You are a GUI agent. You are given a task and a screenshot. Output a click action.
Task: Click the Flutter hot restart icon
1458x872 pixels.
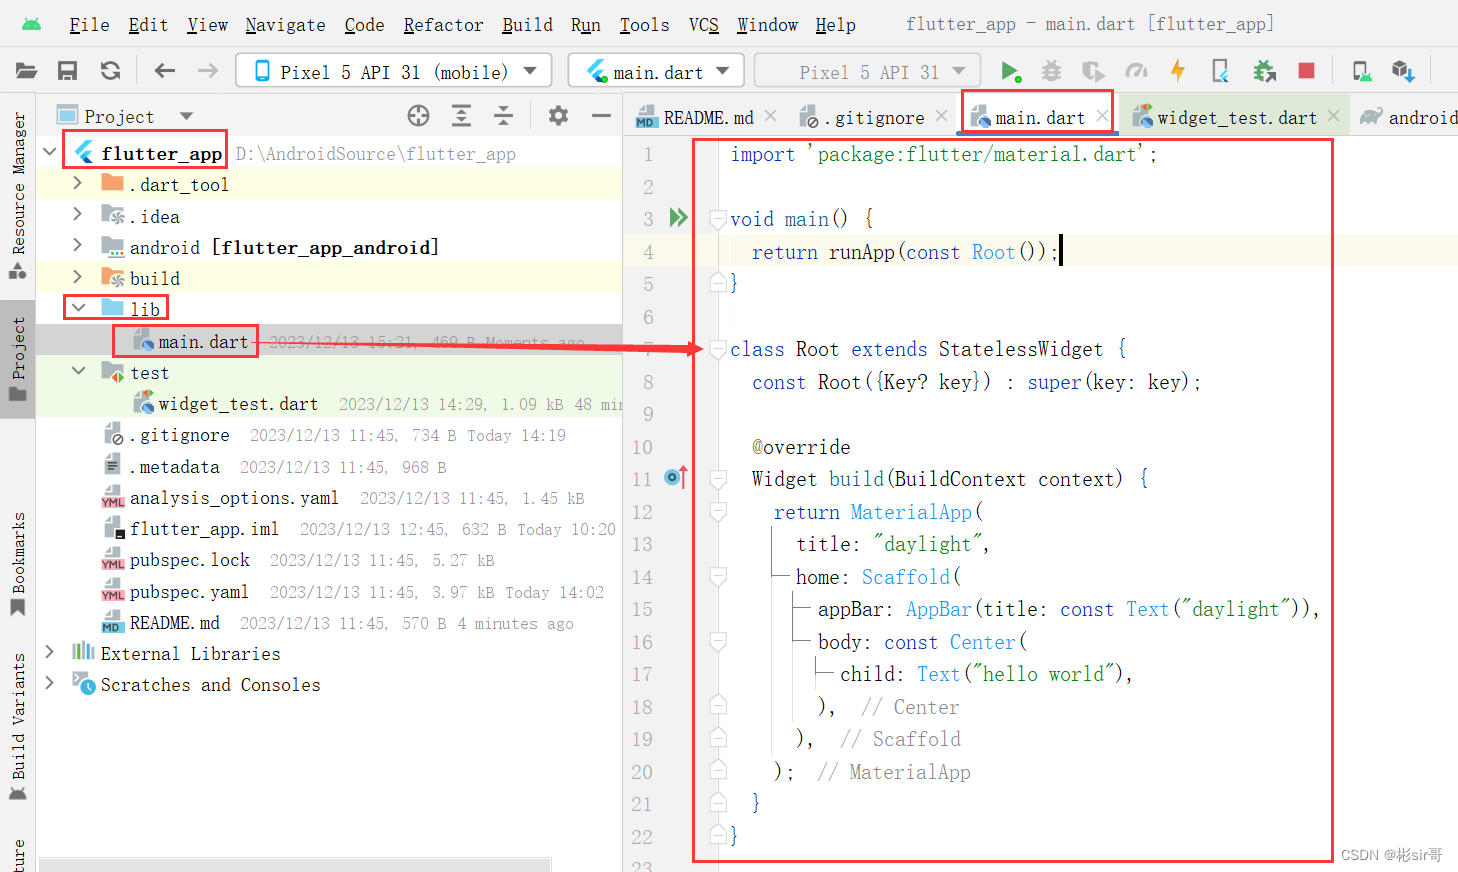click(1220, 71)
